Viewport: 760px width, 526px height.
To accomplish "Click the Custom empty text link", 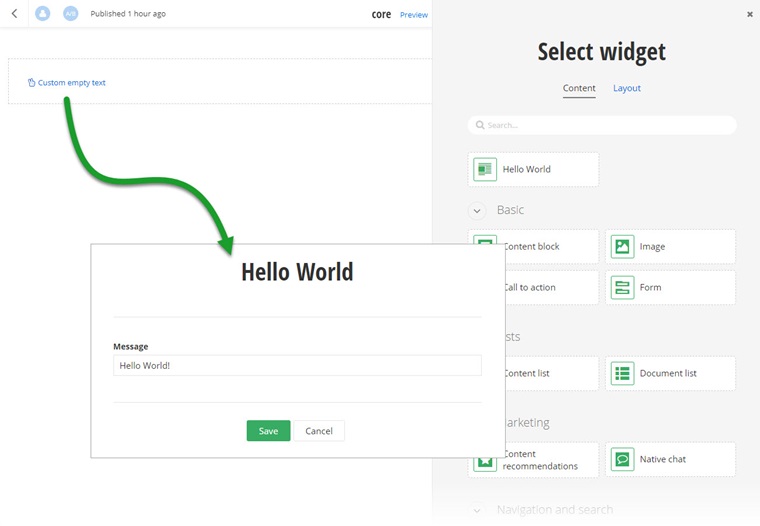I will point(71,83).
